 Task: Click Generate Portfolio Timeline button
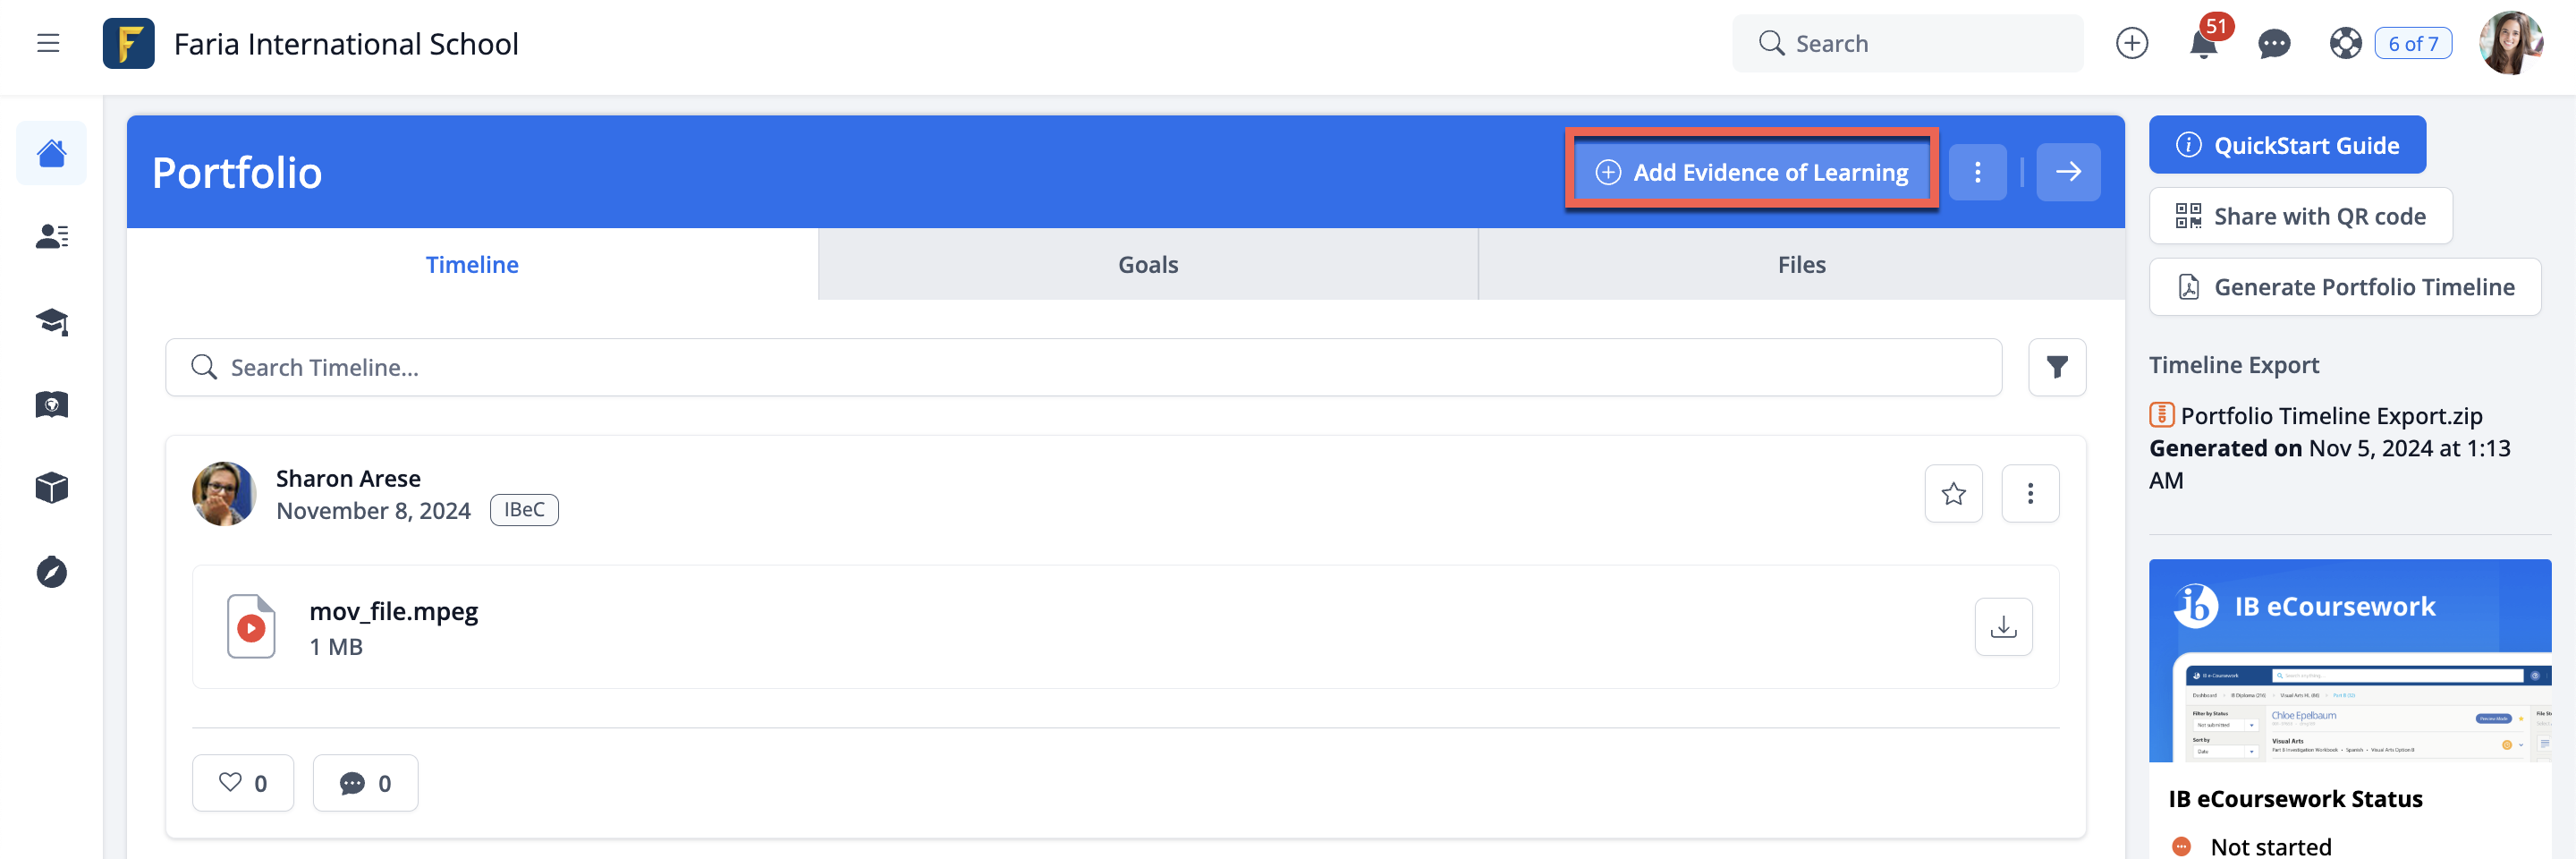pyautogui.click(x=2344, y=288)
